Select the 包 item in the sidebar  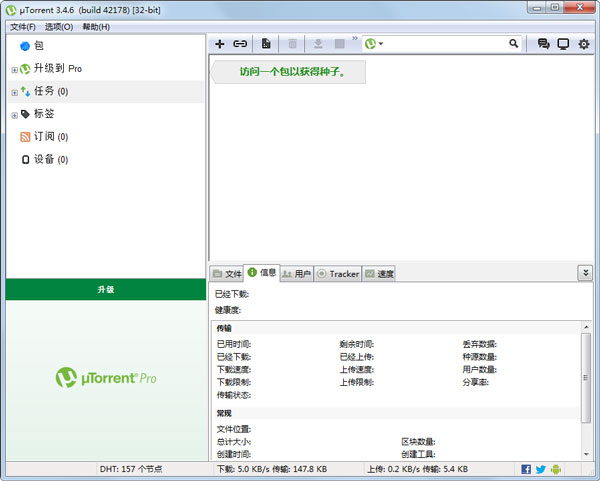click(39, 46)
